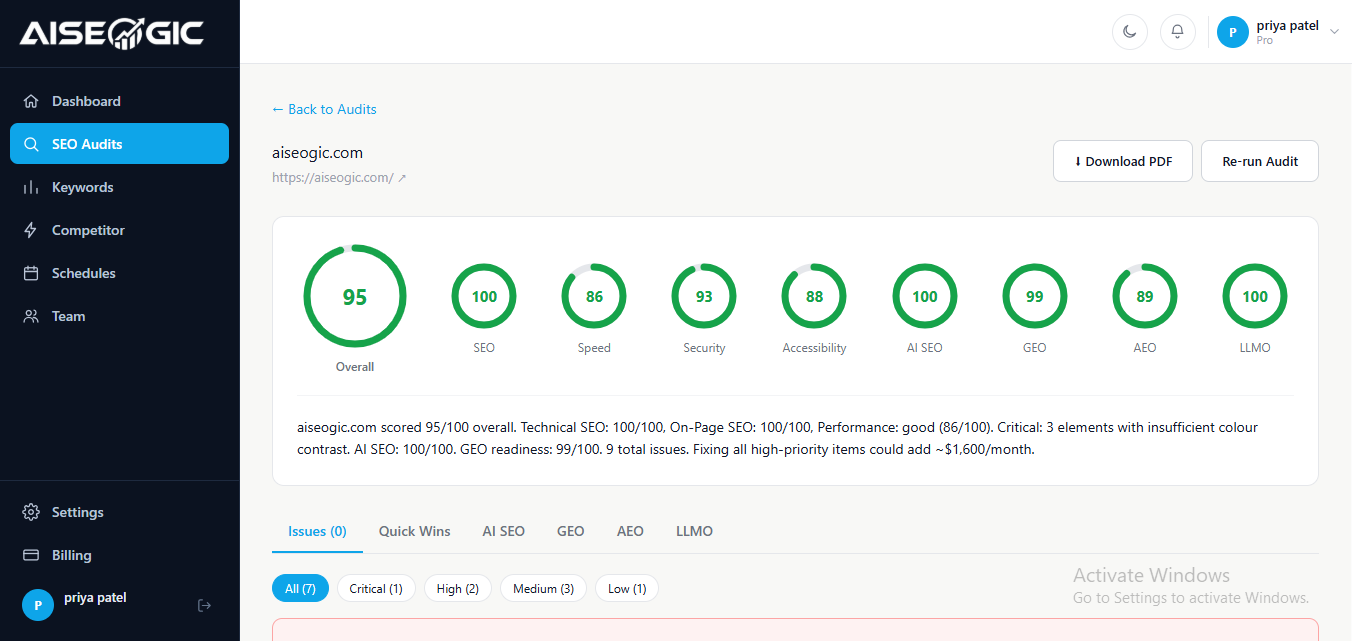The height and width of the screenshot is (641, 1352).
Task: Filter issues by Critical (1)
Action: (376, 589)
